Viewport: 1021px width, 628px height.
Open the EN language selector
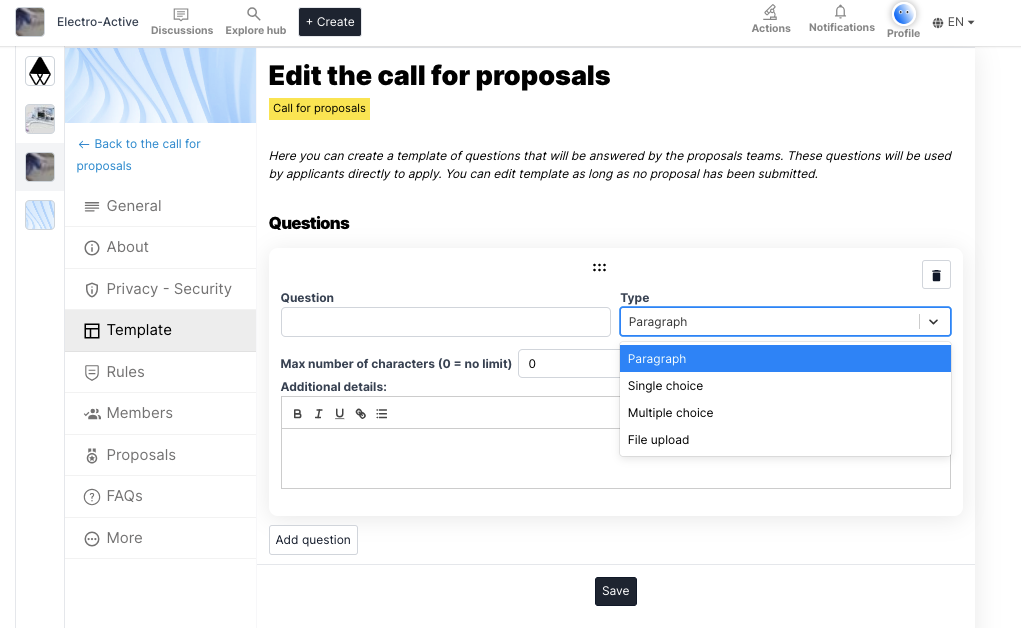(x=953, y=22)
